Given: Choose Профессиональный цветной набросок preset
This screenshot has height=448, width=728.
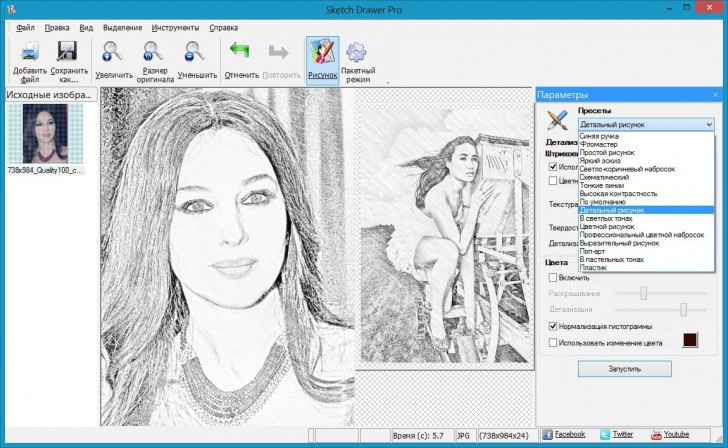Looking at the screenshot, I should pyautogui.click(x=646, y=235).
